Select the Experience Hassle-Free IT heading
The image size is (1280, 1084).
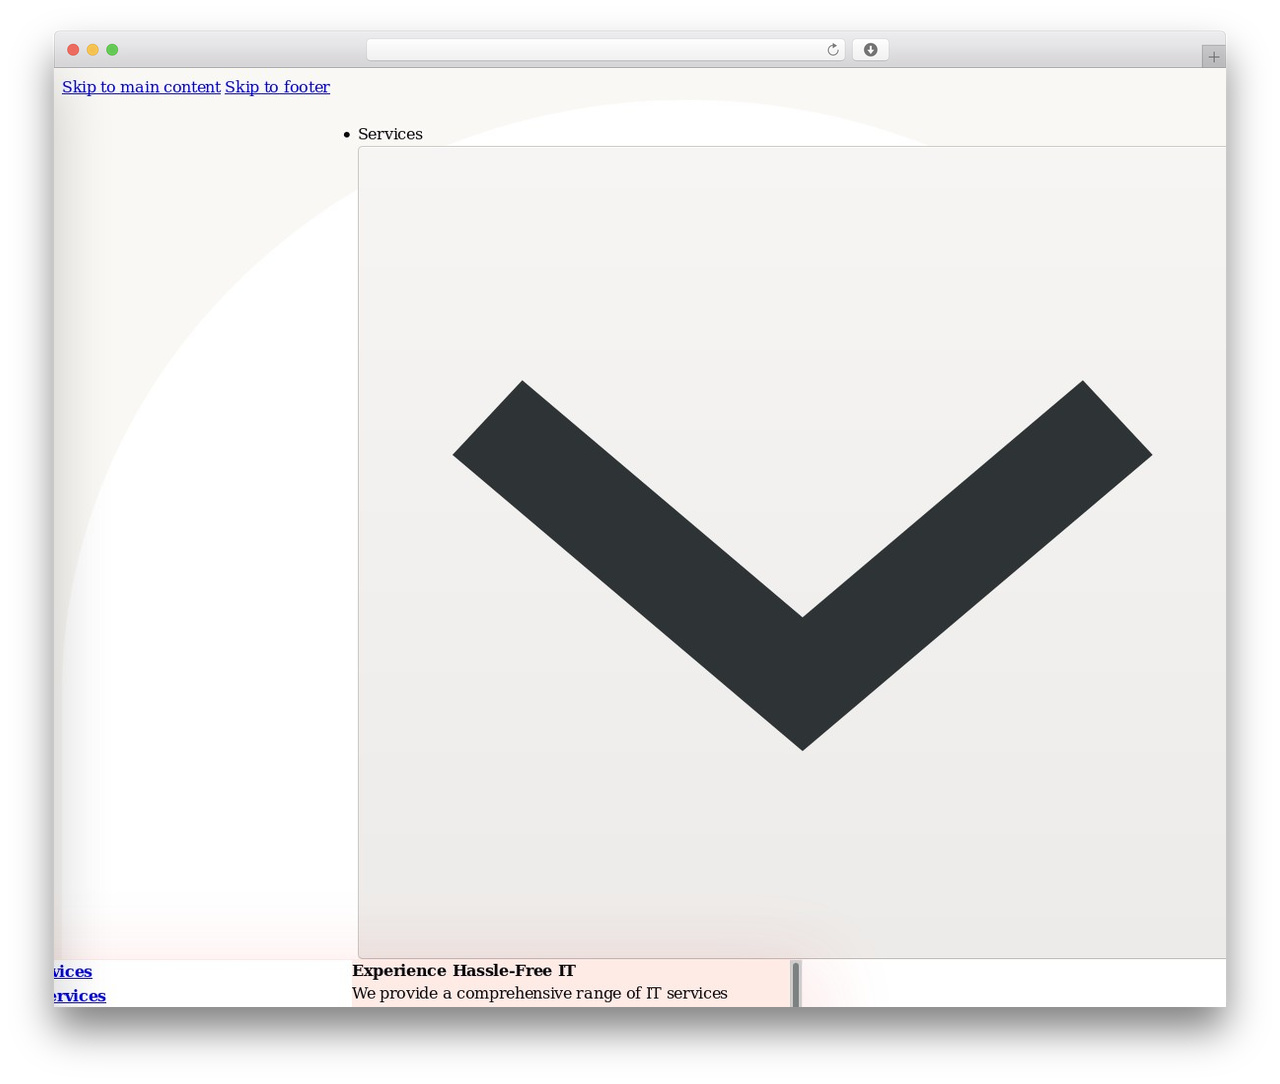[464, 970]
